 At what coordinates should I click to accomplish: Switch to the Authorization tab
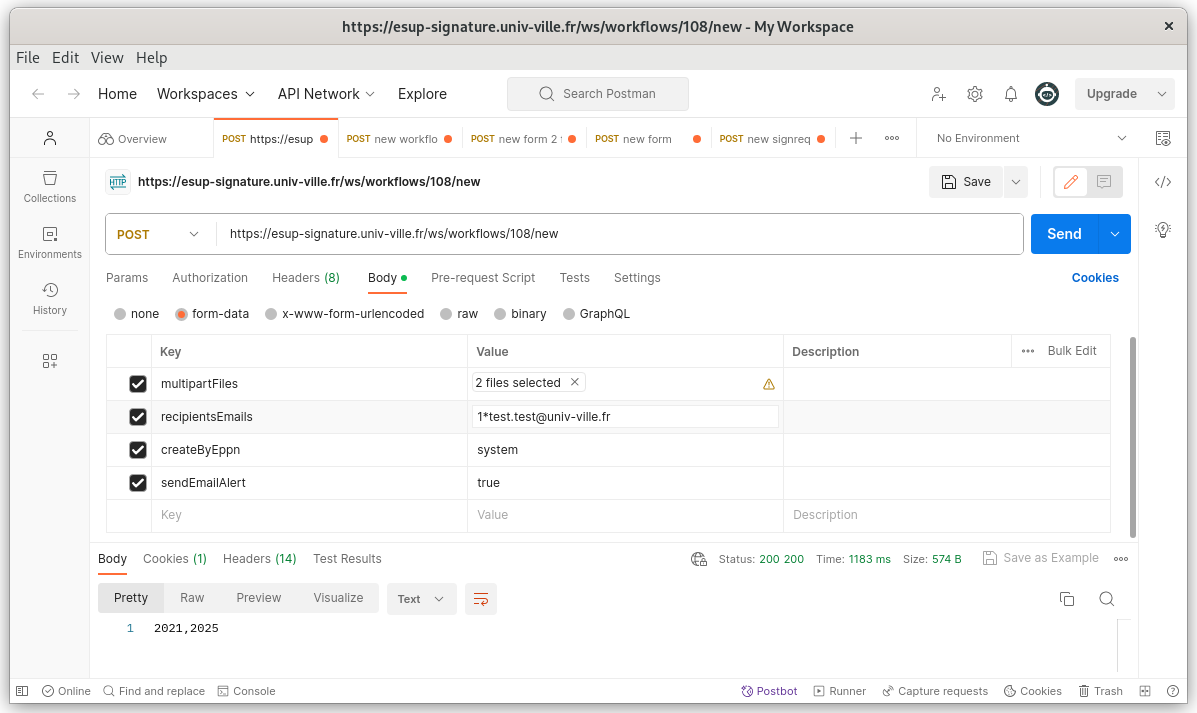pos(210,278)
